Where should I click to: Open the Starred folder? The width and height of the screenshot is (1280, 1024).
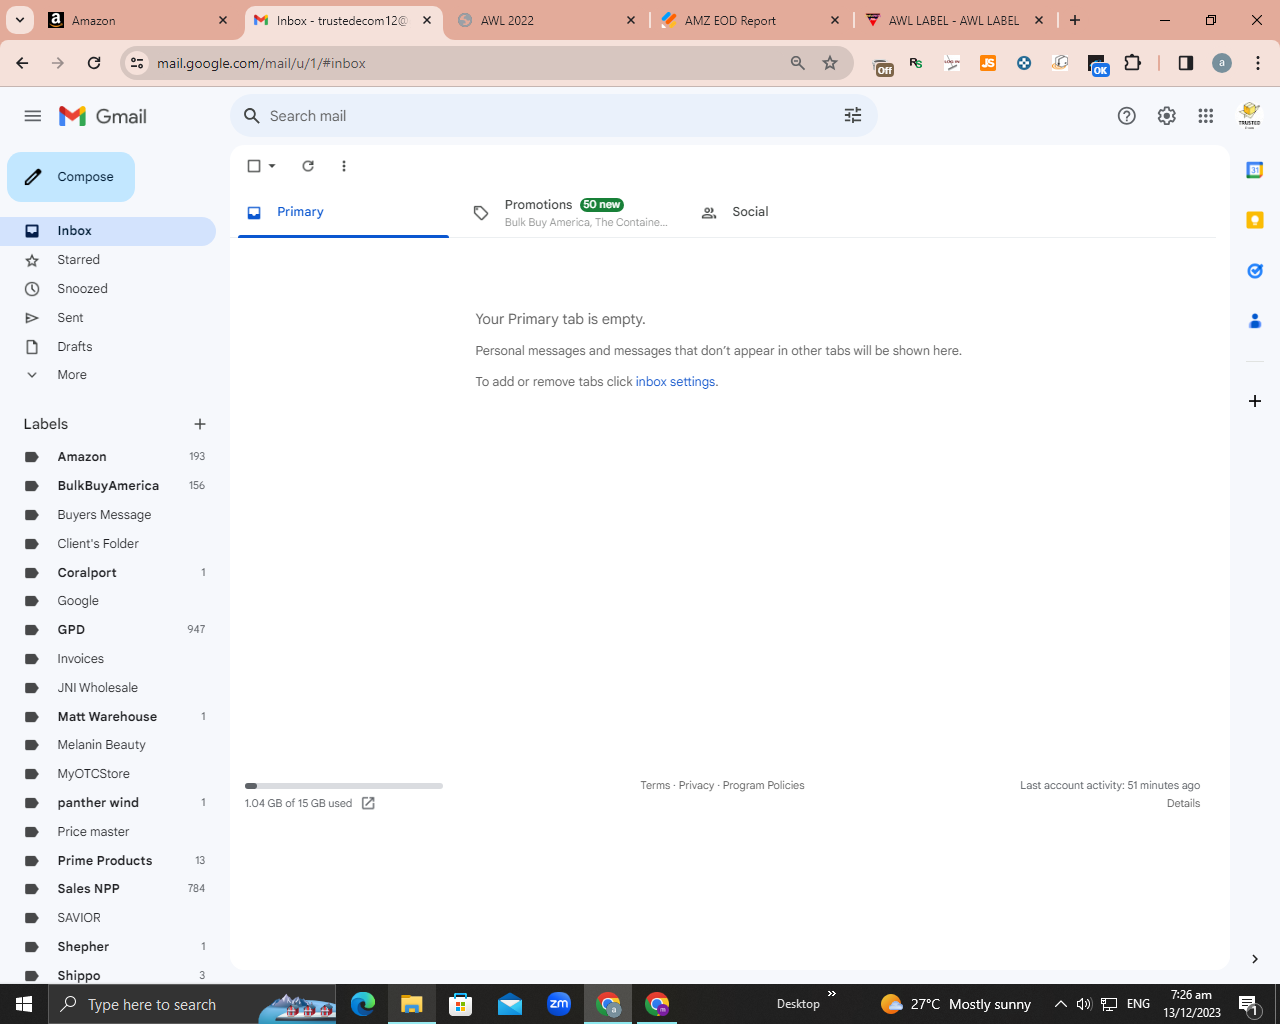108,260
